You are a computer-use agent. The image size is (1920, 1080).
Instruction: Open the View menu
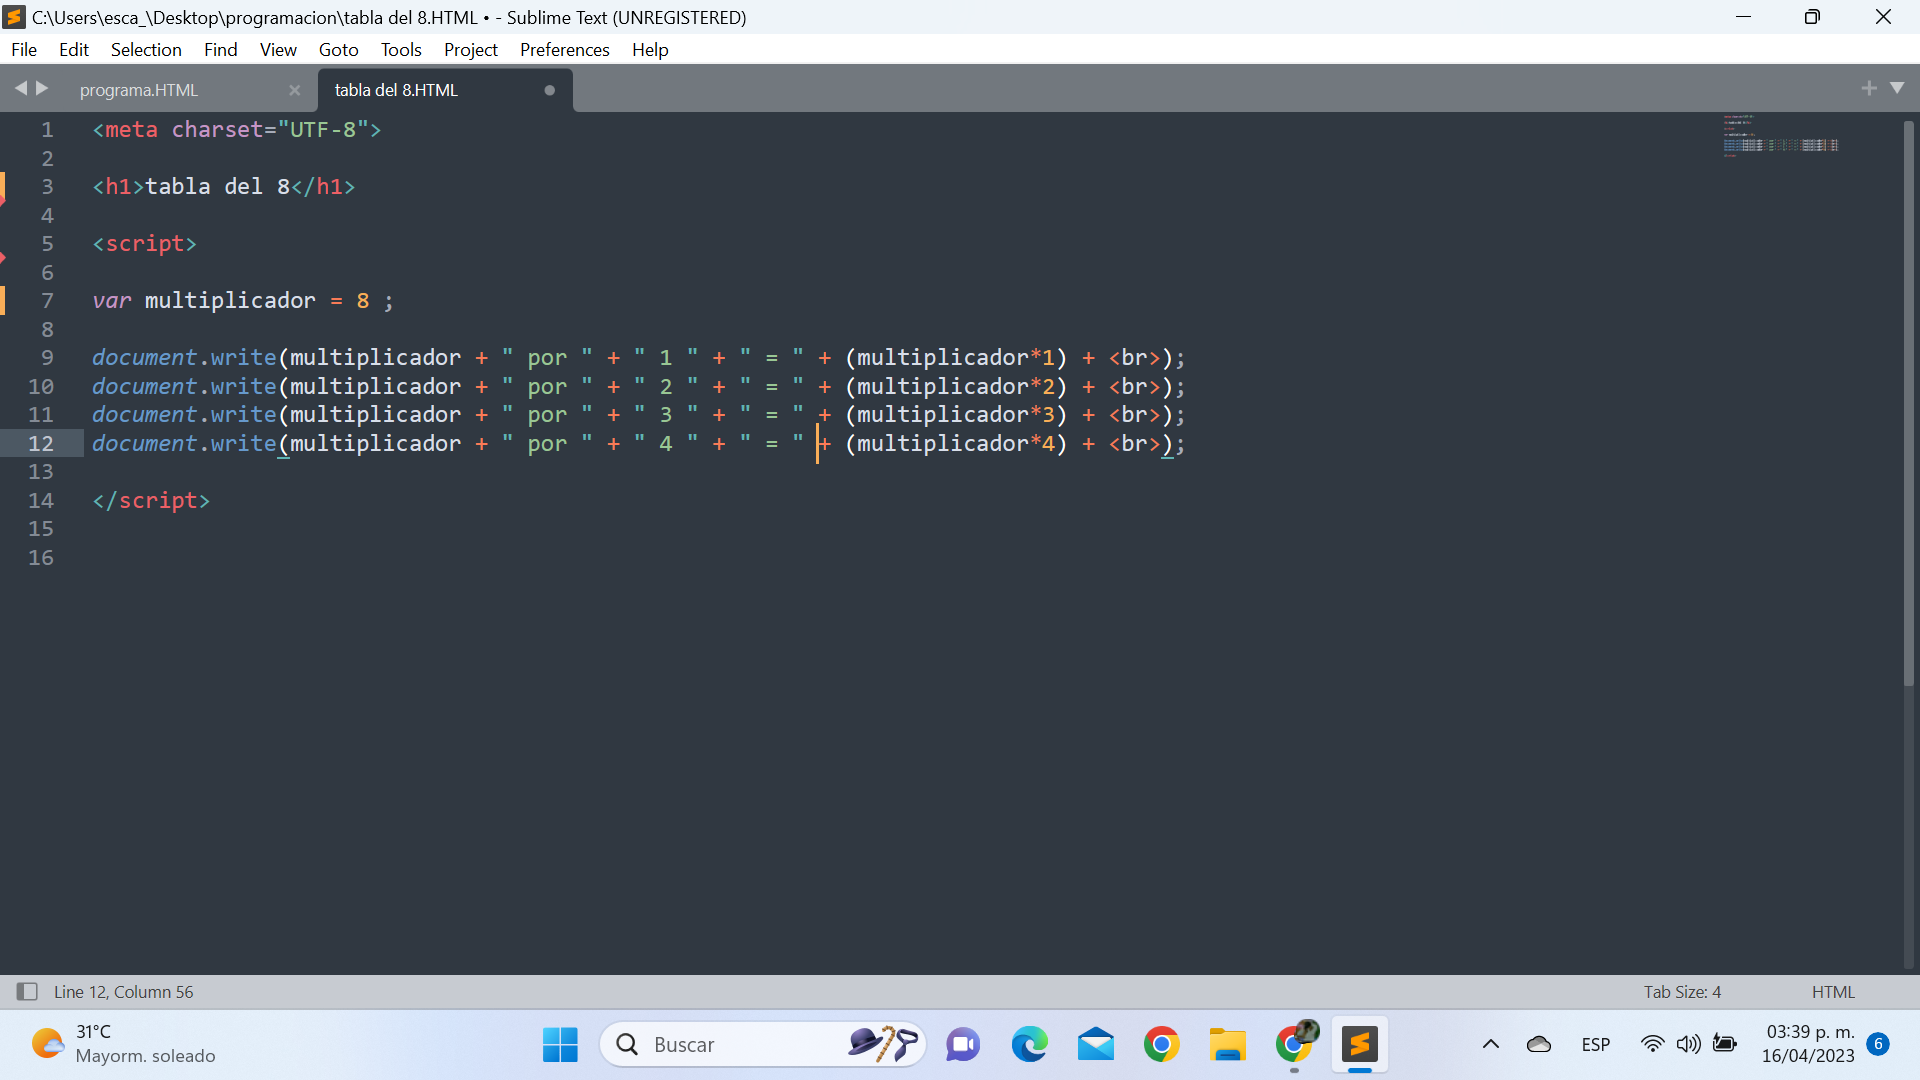tap(278, 50)
